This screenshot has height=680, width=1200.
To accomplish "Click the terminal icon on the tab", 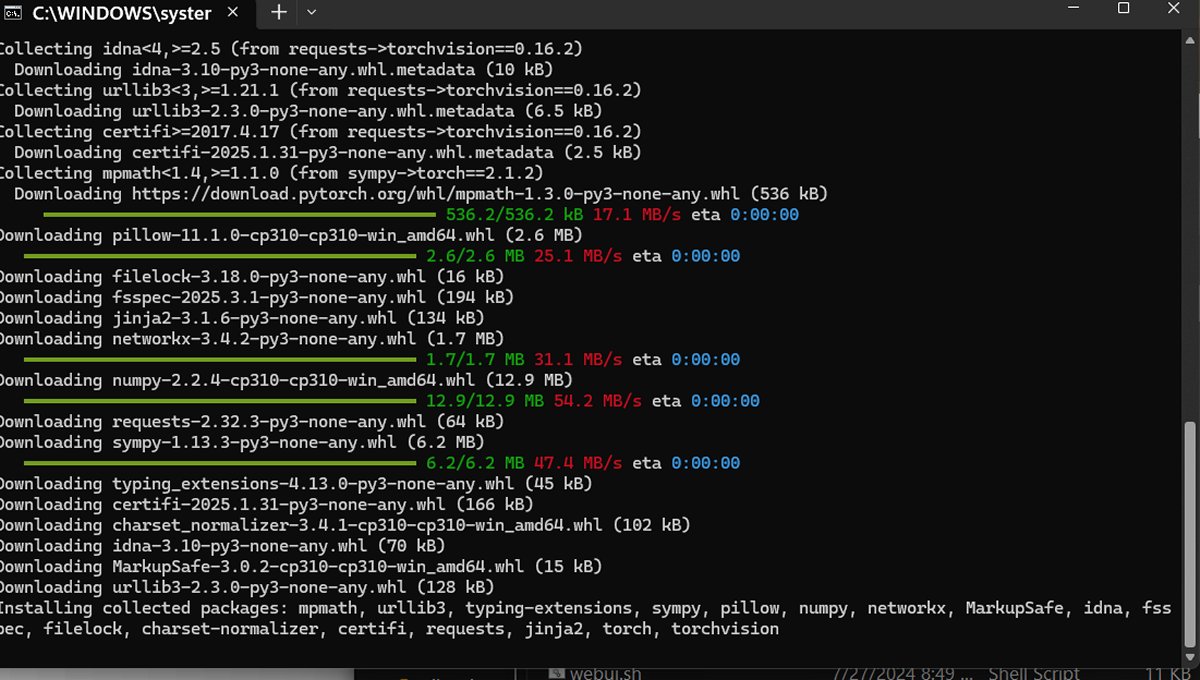I will [14, 13].
